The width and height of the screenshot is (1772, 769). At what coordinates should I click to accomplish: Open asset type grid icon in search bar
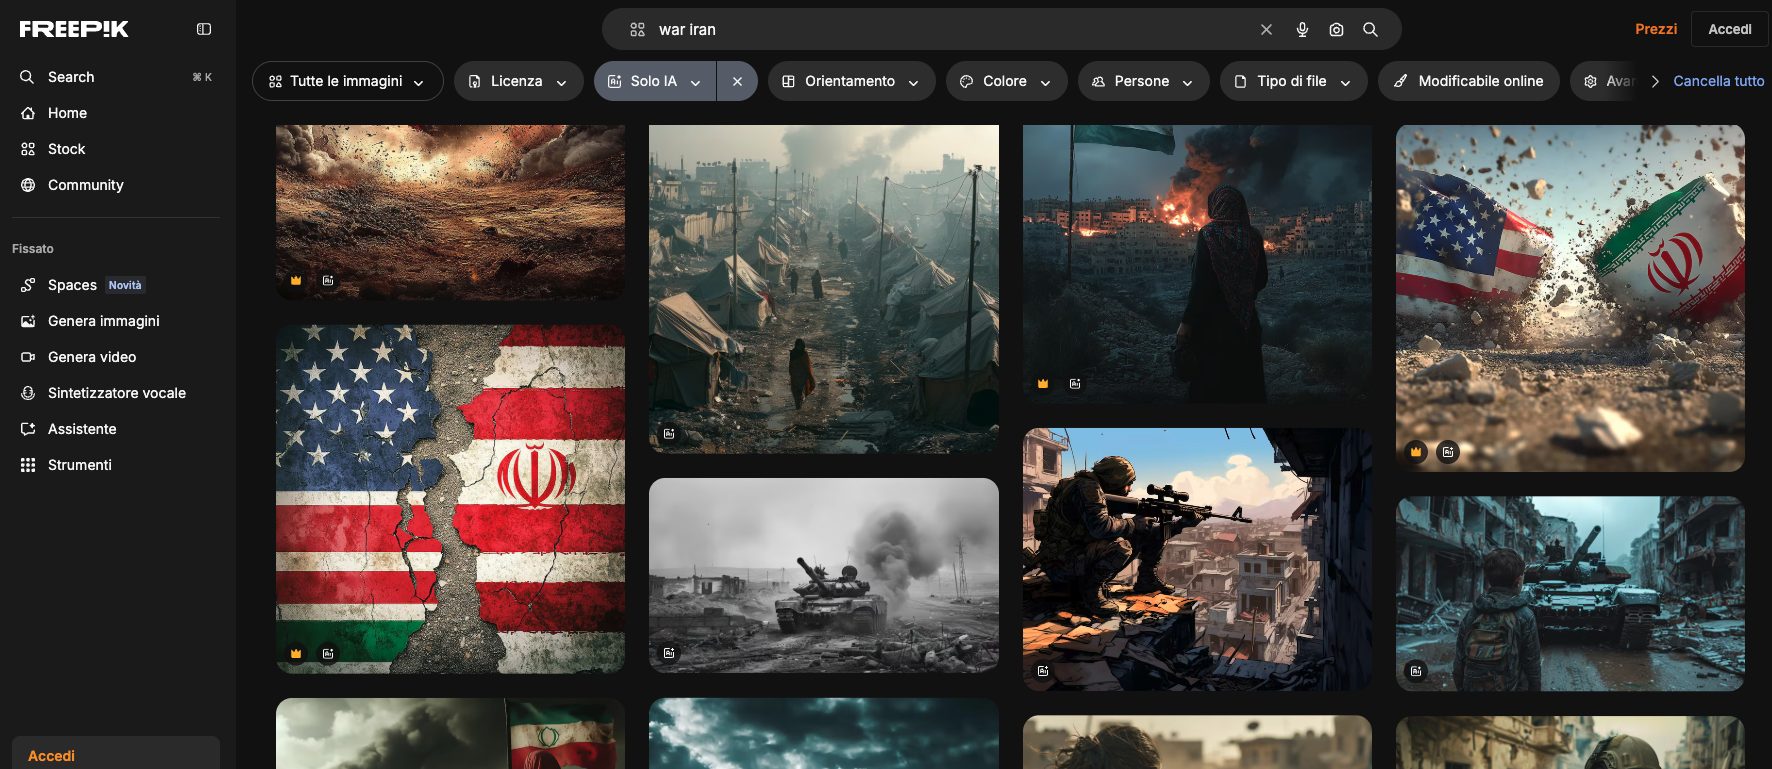637,30
